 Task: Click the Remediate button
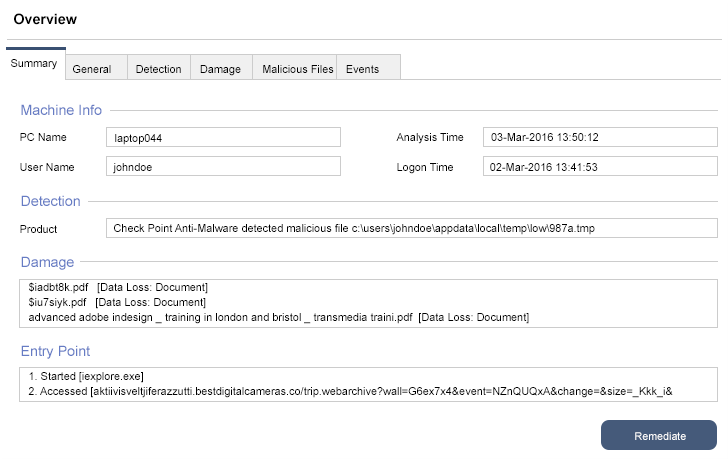click(659, 435)
